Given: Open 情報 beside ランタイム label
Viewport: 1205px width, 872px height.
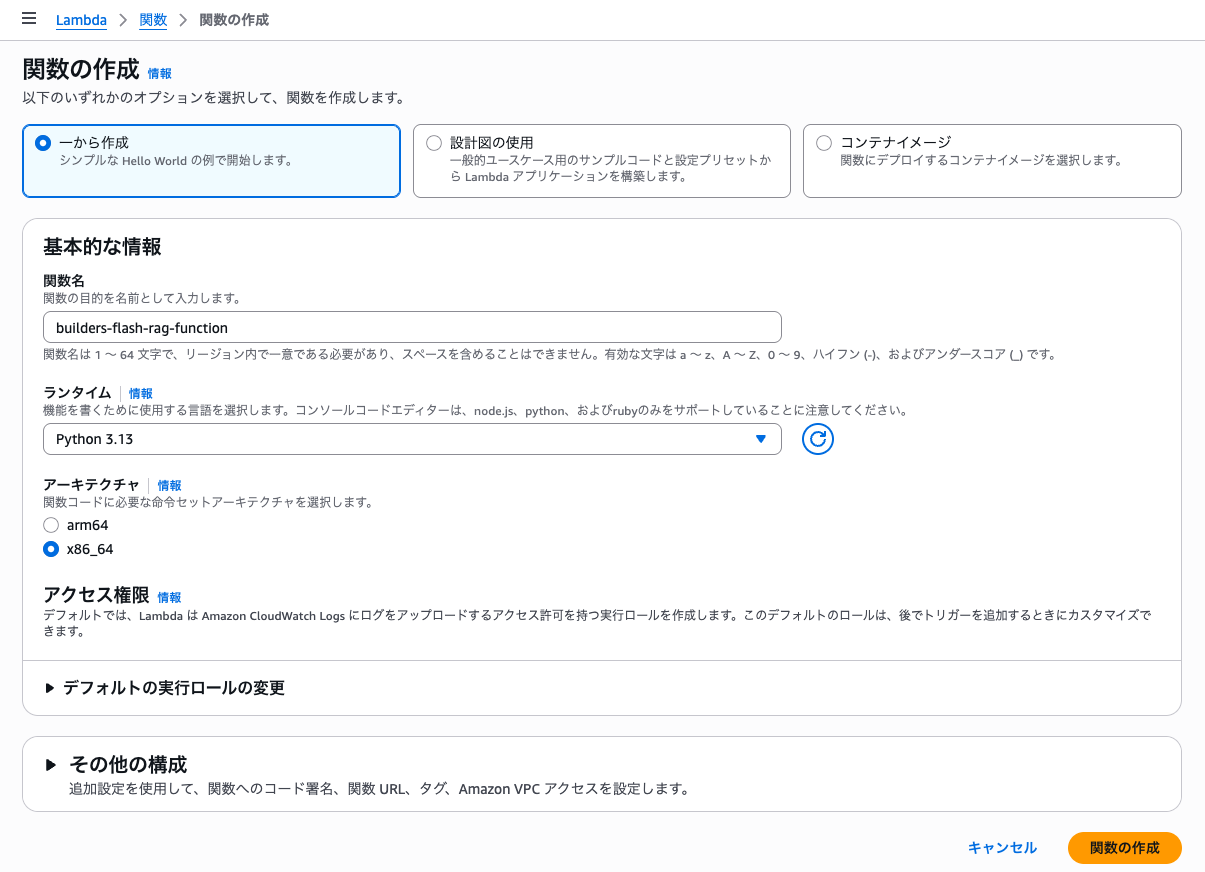Looking at the screenshot, I should 140,393.
